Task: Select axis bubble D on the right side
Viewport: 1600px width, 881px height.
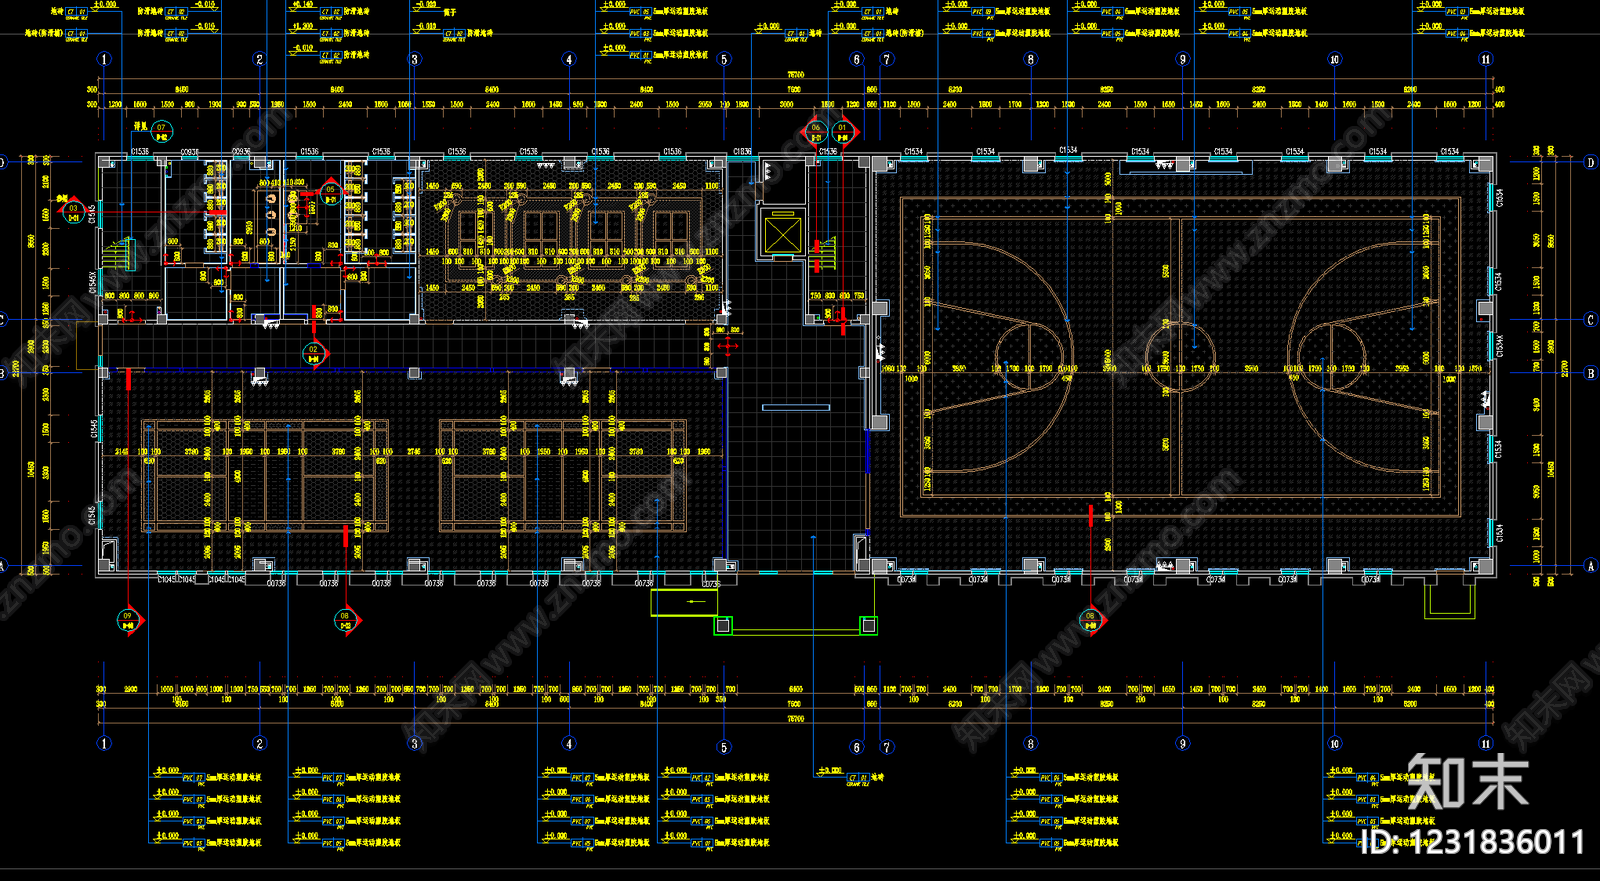Action: coord(1591,162)
